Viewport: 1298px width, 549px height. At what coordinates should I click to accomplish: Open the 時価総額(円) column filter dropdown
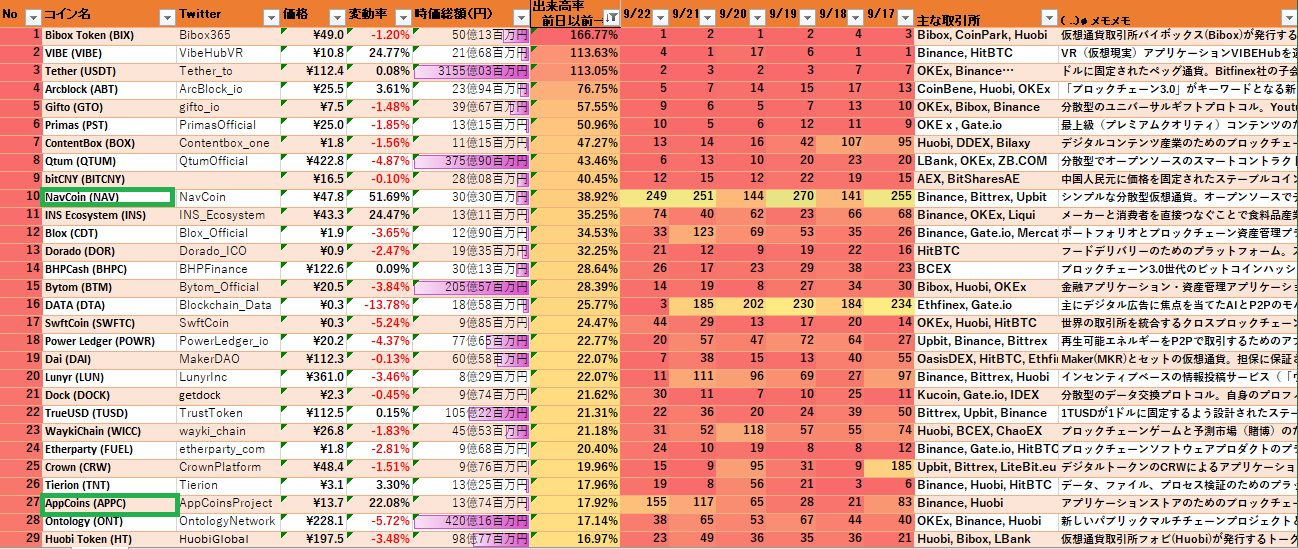click(519, 17)
